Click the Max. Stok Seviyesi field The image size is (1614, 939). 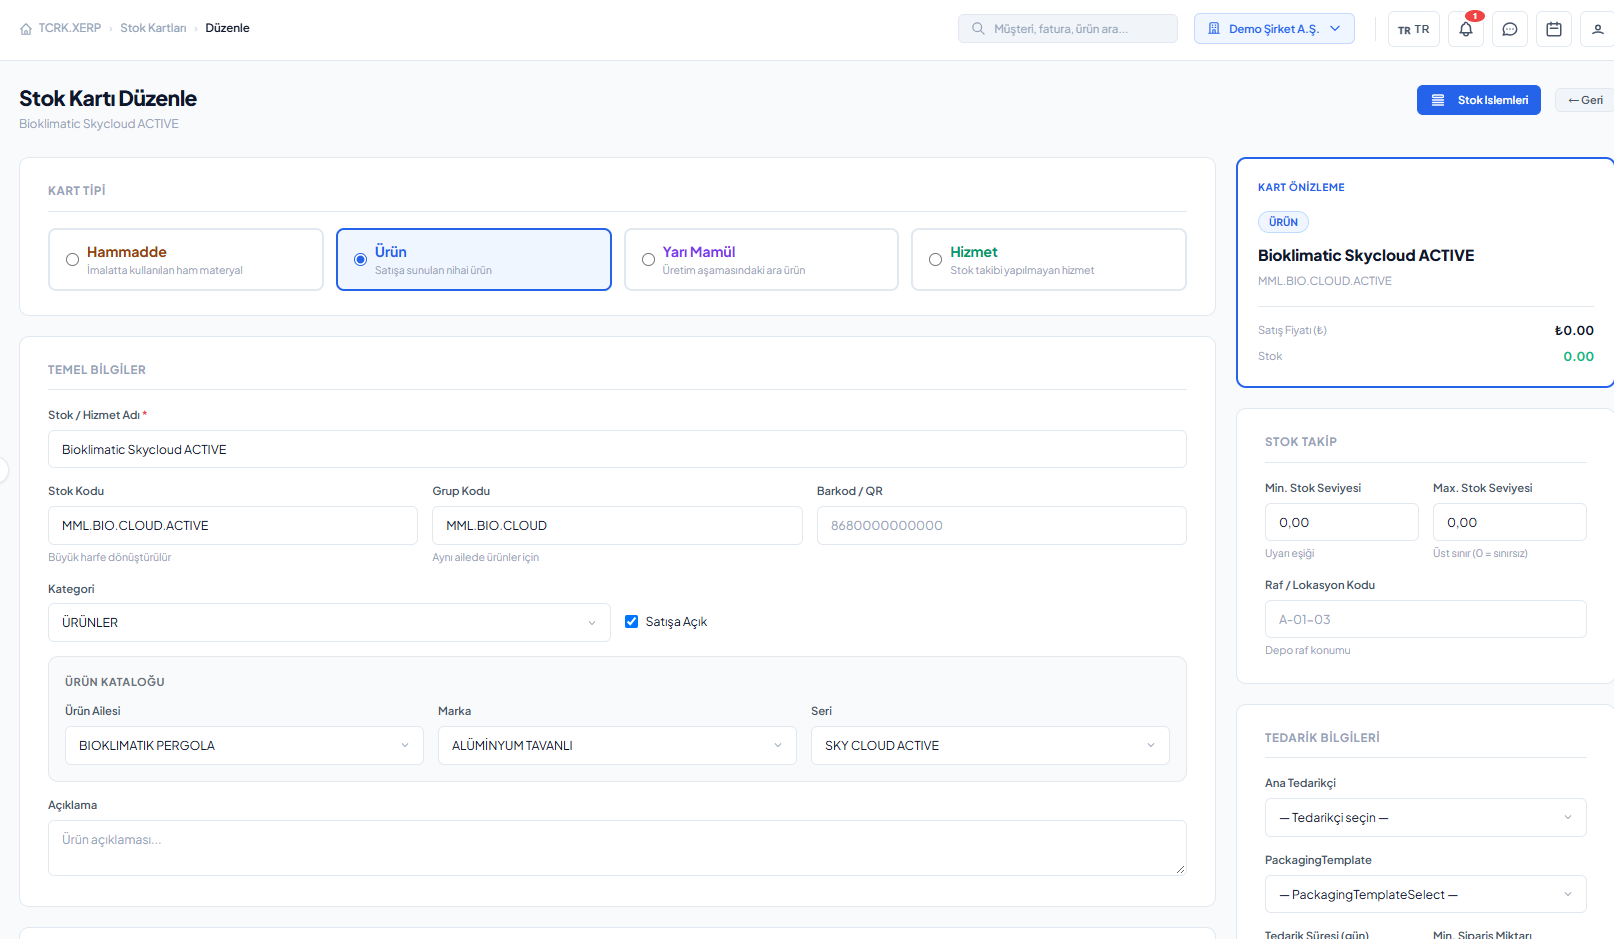coord(1509,522)
